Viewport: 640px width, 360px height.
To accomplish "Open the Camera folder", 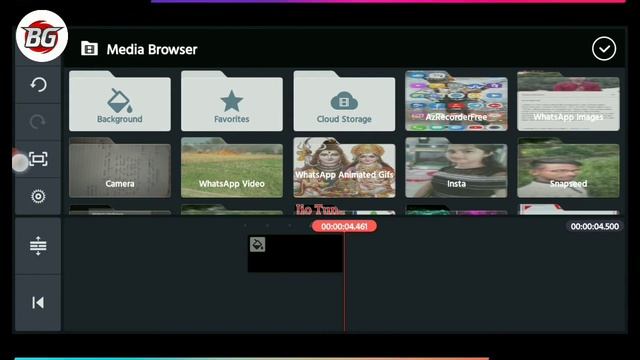I will click(x=120, y=167).
